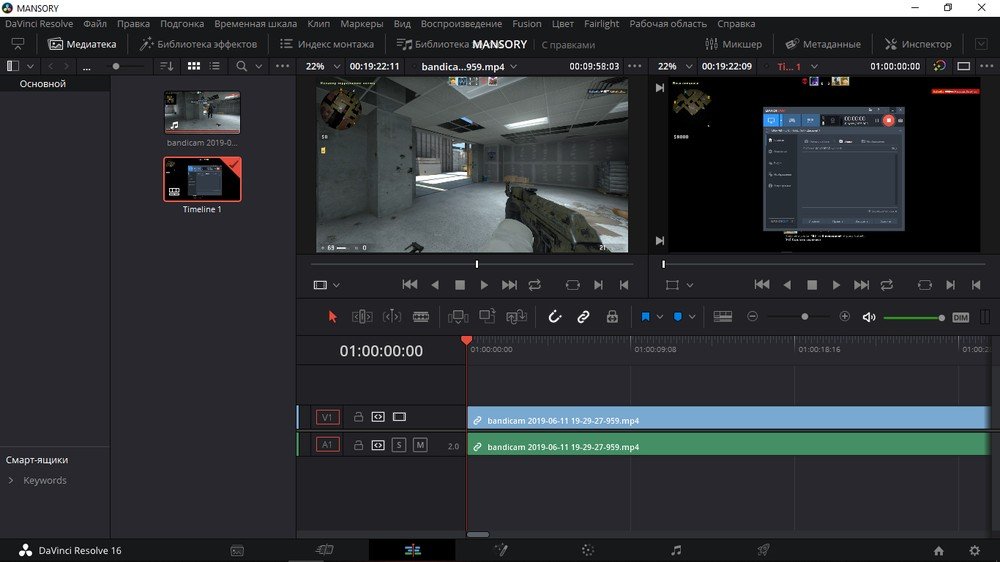Switch media pool to list view
The width and height of the screenshot is (1000, 562).
[215, 66]
